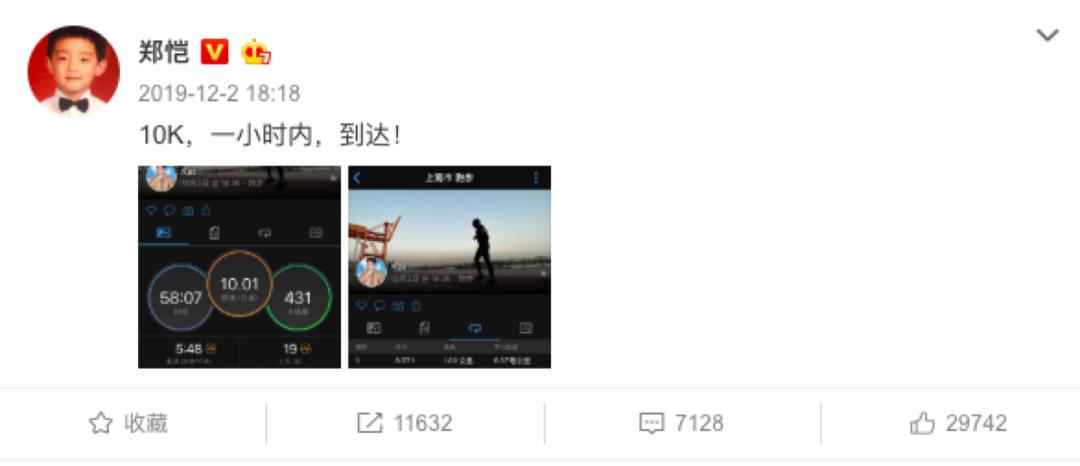
Task: Click the like count 29742
Action: tap(976, 423)
